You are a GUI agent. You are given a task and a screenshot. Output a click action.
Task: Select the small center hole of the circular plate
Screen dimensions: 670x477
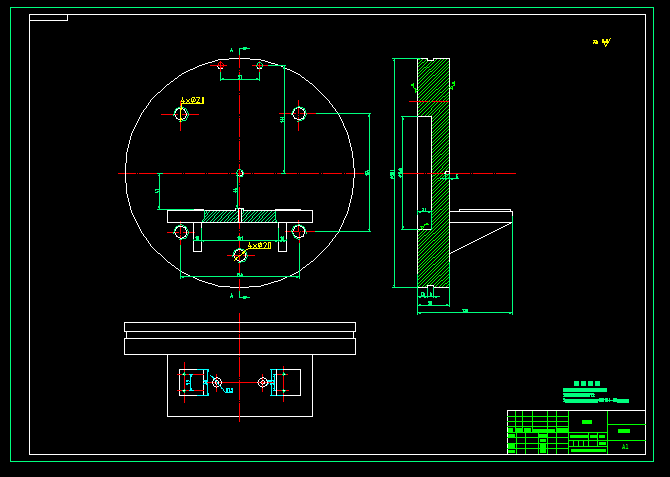click(x=240, y=173)
